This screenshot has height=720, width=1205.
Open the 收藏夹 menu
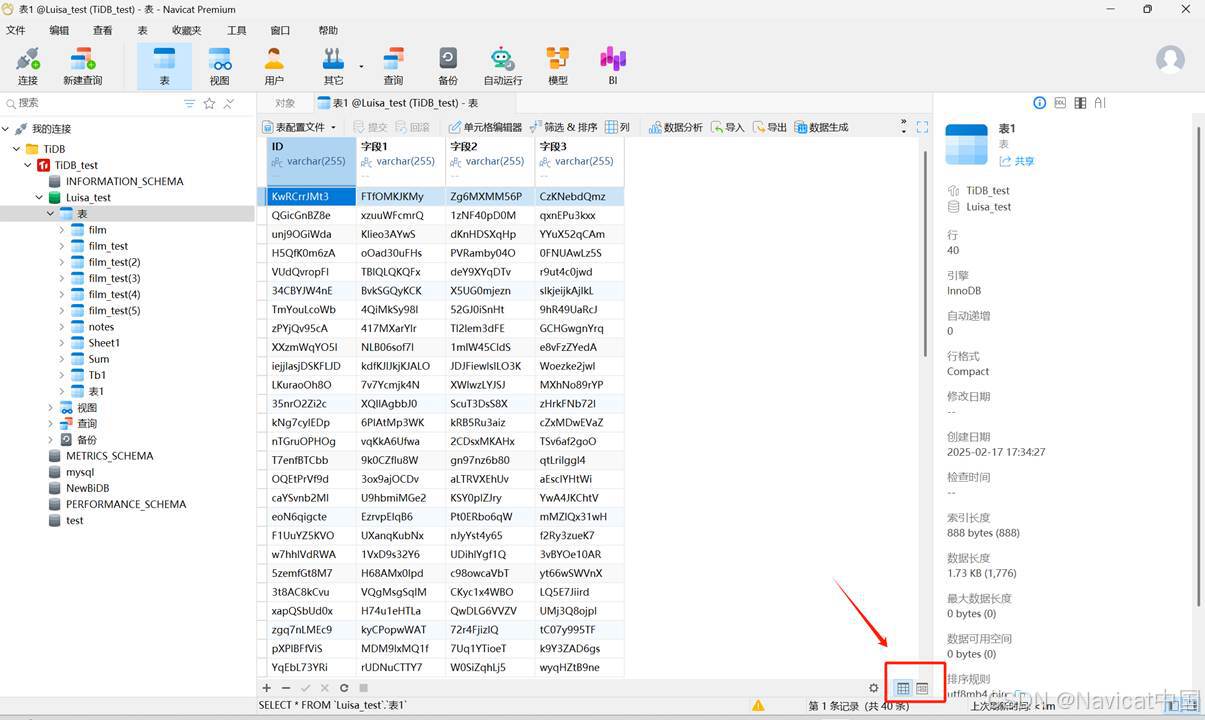coord(186,31)
